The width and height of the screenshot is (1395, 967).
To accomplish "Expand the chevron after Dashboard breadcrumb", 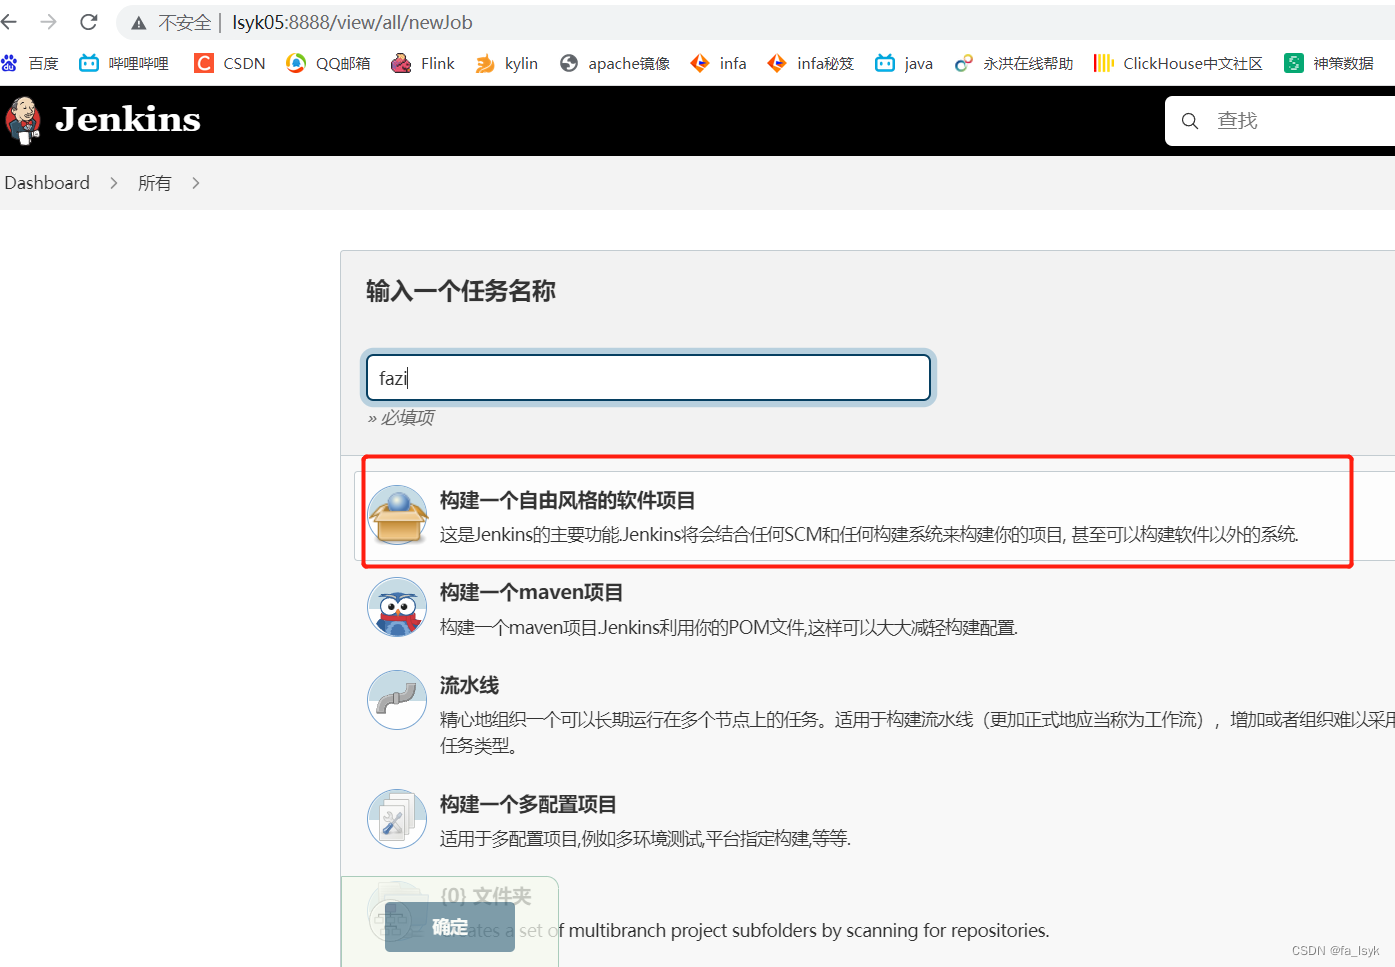I will (114, 183).
